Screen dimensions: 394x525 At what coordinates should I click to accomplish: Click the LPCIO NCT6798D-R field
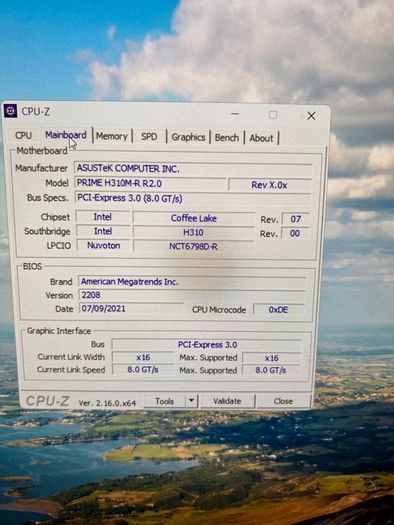pyautogui.click(x=193, y=246)
